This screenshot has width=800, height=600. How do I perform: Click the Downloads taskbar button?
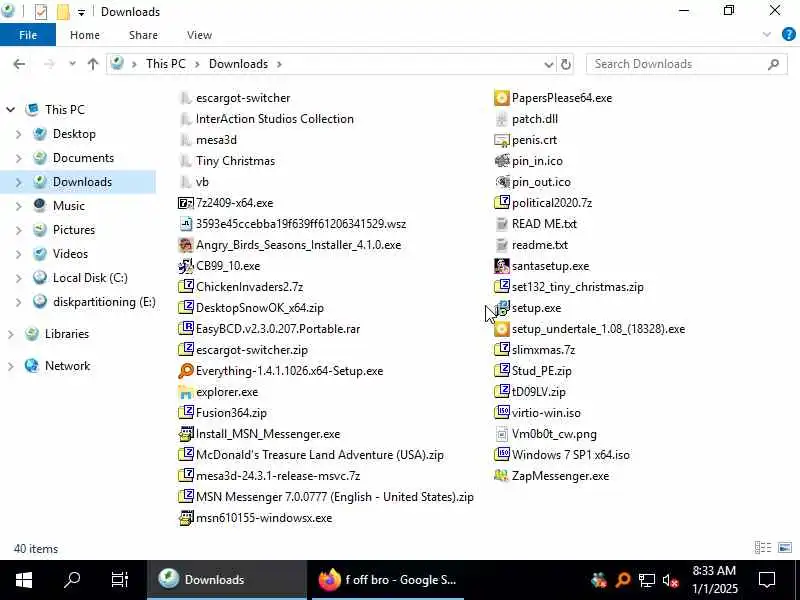click(227, 580)
